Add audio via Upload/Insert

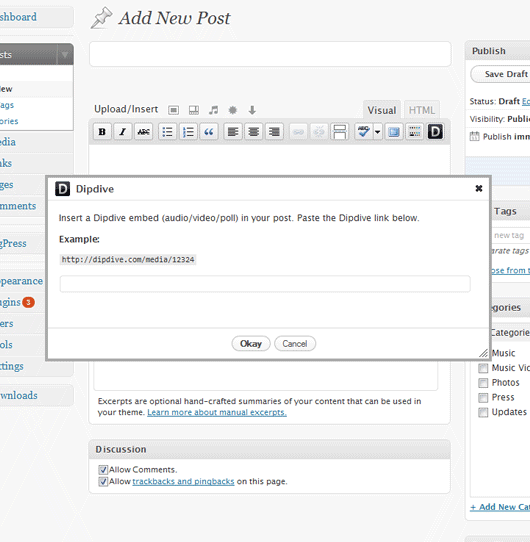(x=214, y=110)
